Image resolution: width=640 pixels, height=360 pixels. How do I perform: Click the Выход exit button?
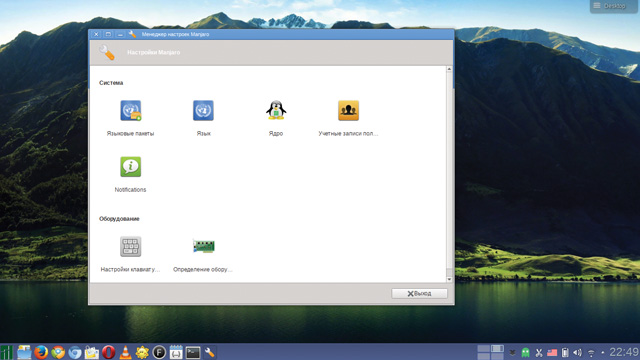(x=419, y=293)
